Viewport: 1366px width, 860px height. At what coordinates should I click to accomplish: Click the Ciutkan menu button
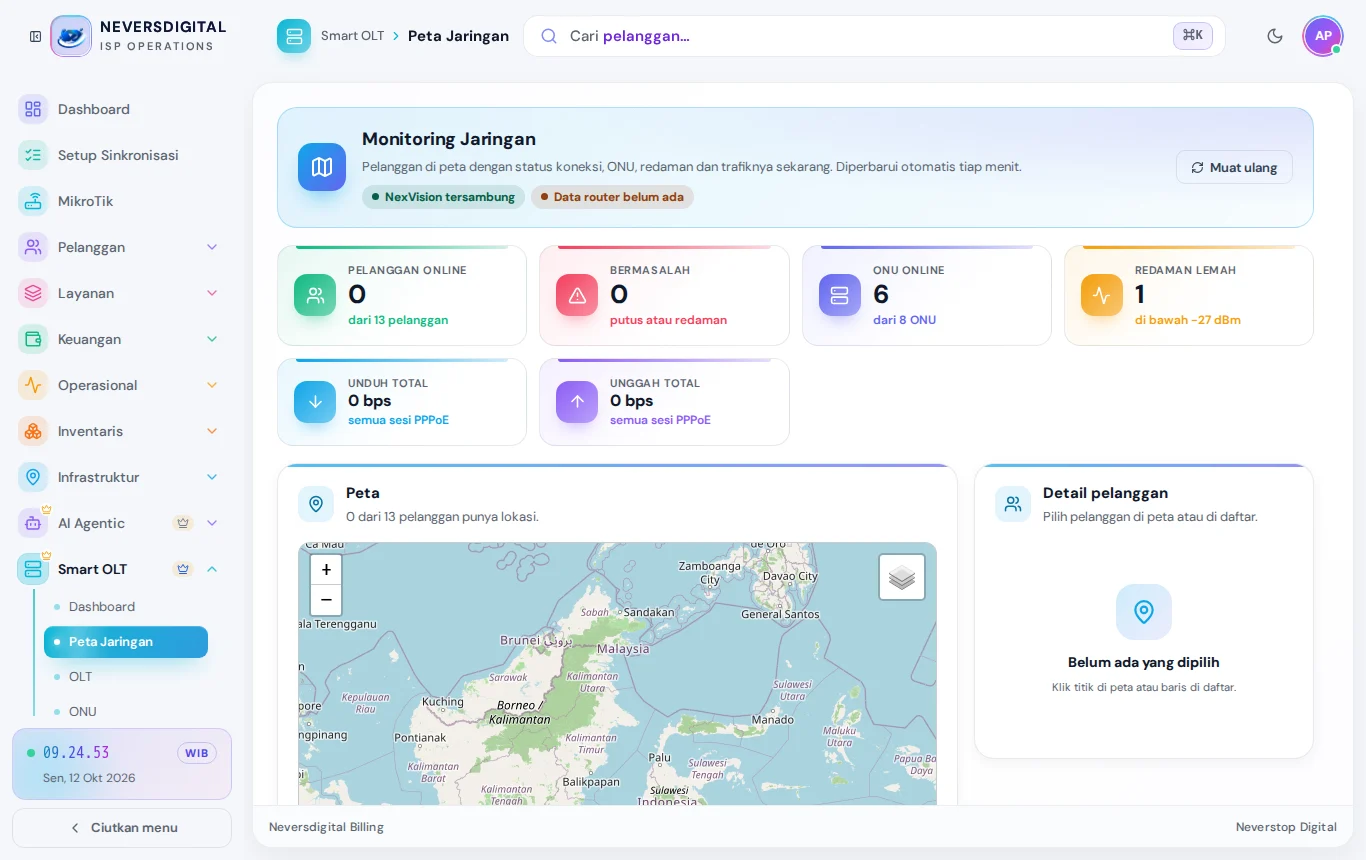tap(122, 828)
